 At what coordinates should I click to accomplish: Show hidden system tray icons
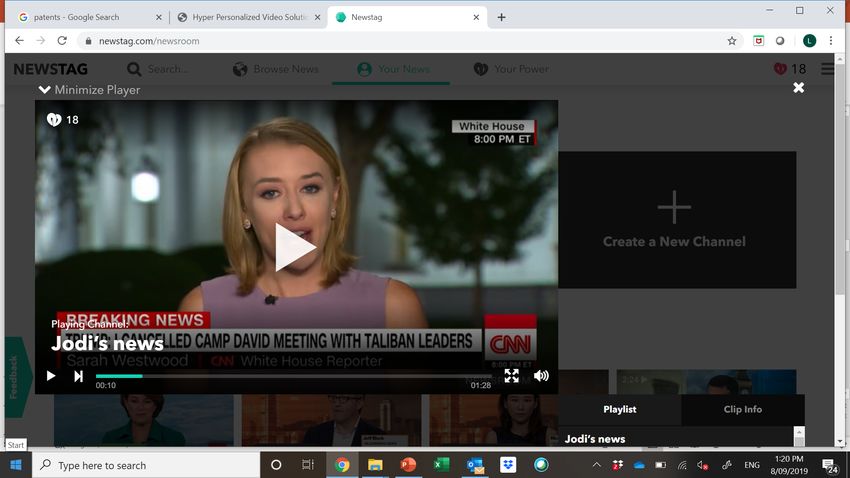click(x=596, y=465)
